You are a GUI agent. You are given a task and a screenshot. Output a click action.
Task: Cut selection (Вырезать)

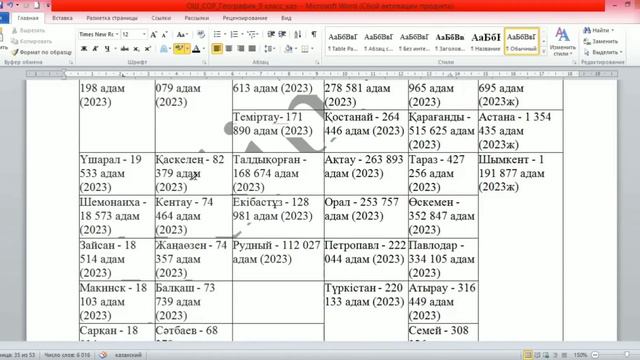(28, 31)
